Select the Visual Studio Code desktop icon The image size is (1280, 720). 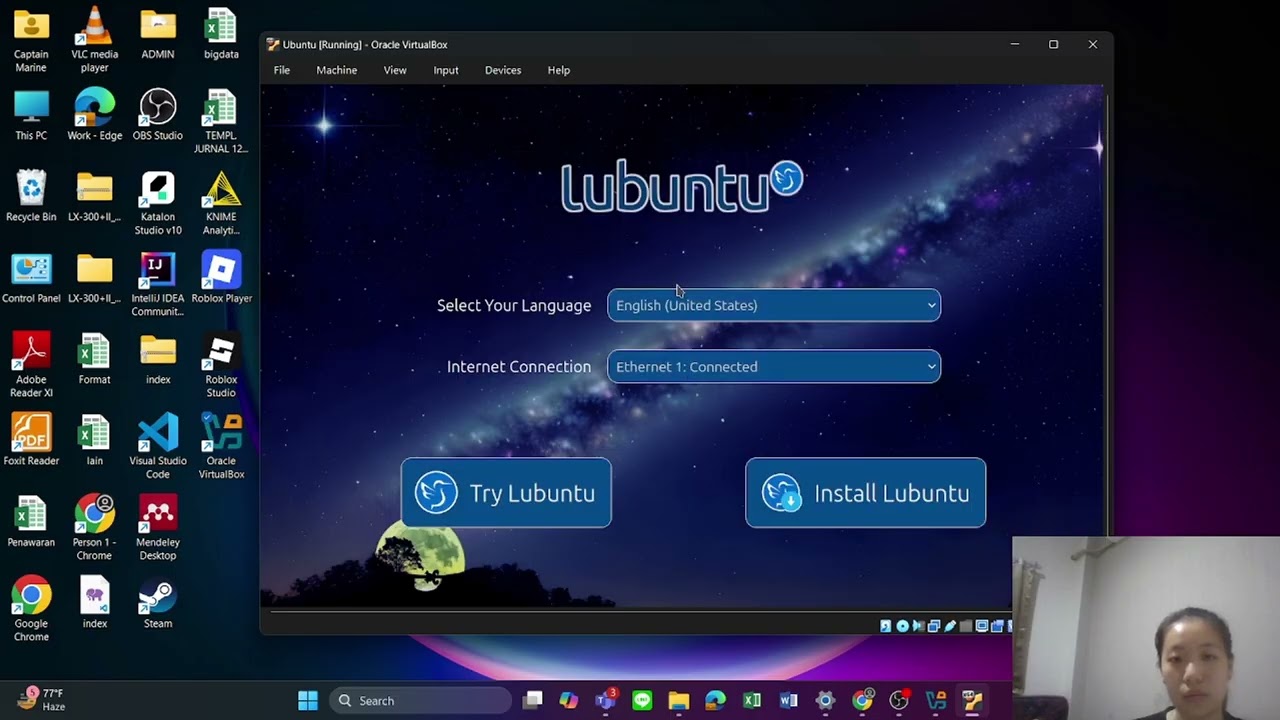point(158,446)
